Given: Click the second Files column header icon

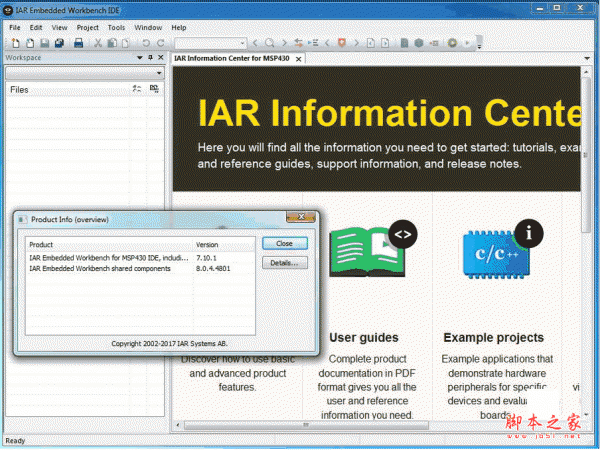Looking at the screenshot, I should (154, 89).
